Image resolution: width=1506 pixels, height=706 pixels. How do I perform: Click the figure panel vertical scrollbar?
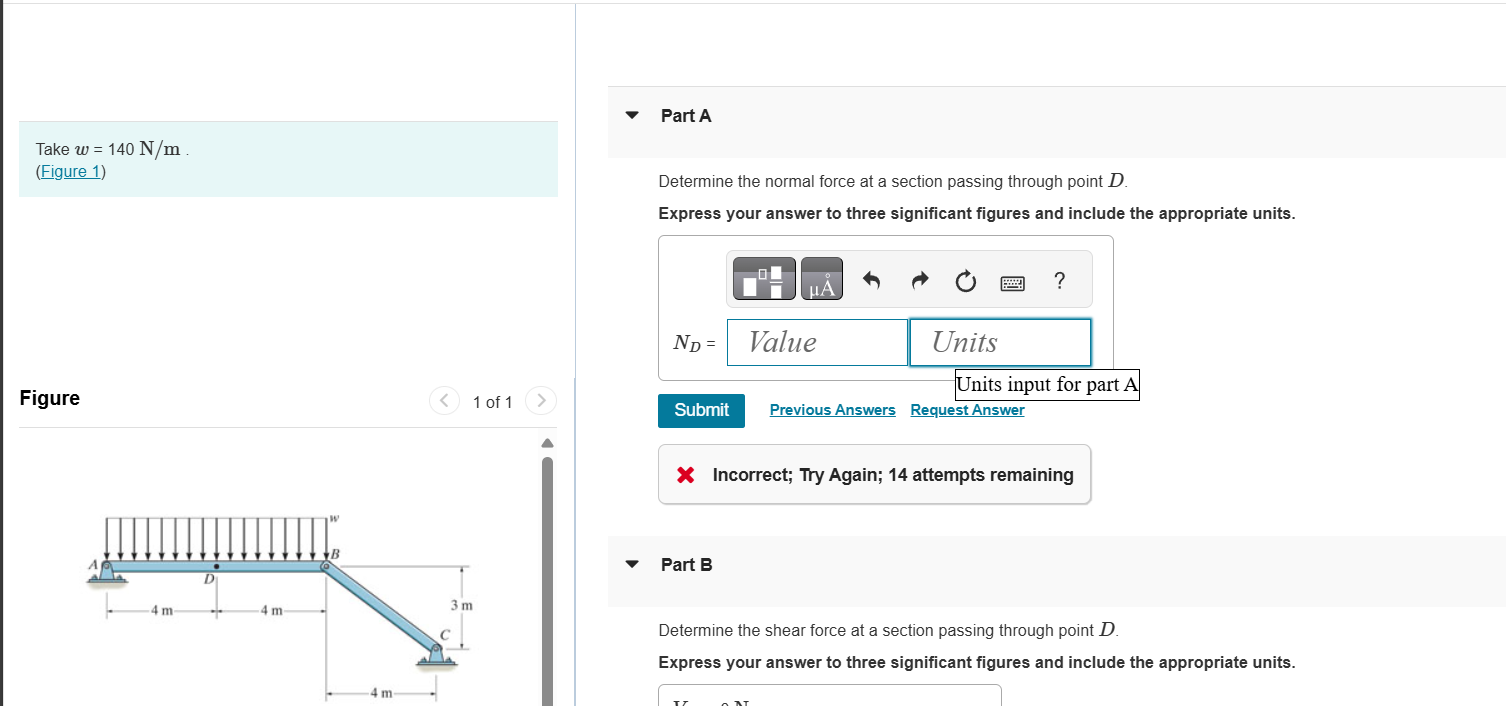[547, 580]
